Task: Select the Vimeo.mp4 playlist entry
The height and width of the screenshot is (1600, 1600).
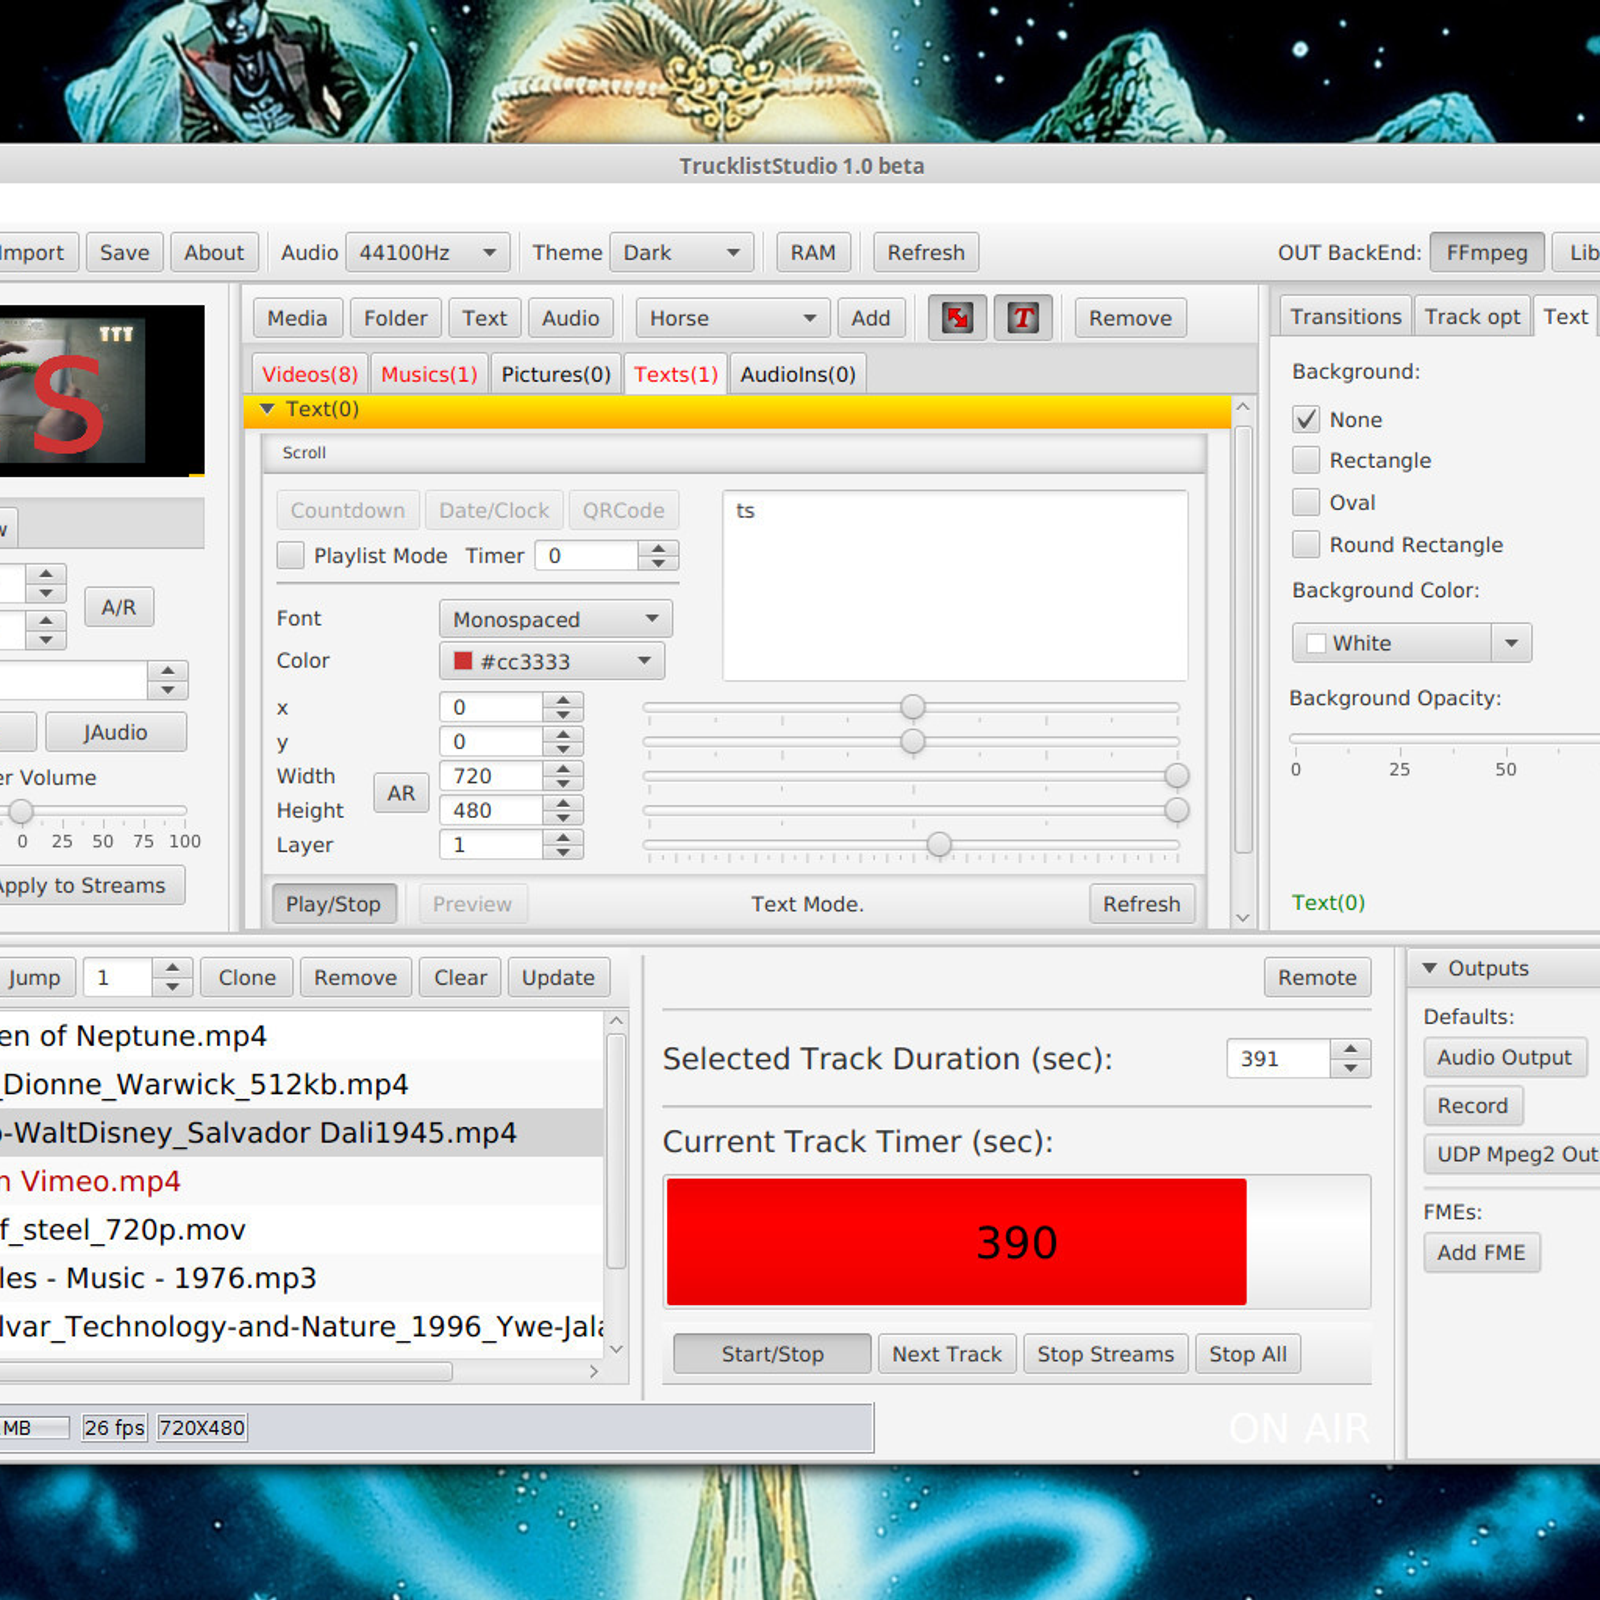Action: point(301,1181)
